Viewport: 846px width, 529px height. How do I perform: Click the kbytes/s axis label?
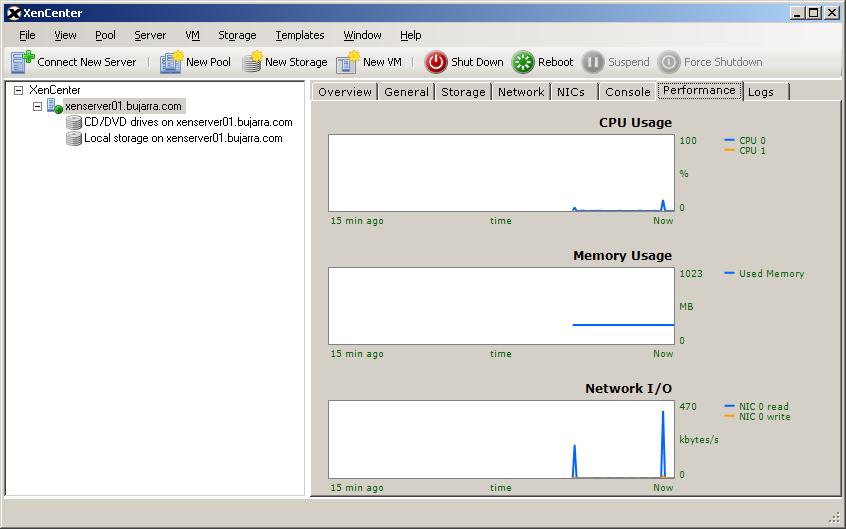pos(699,440)
